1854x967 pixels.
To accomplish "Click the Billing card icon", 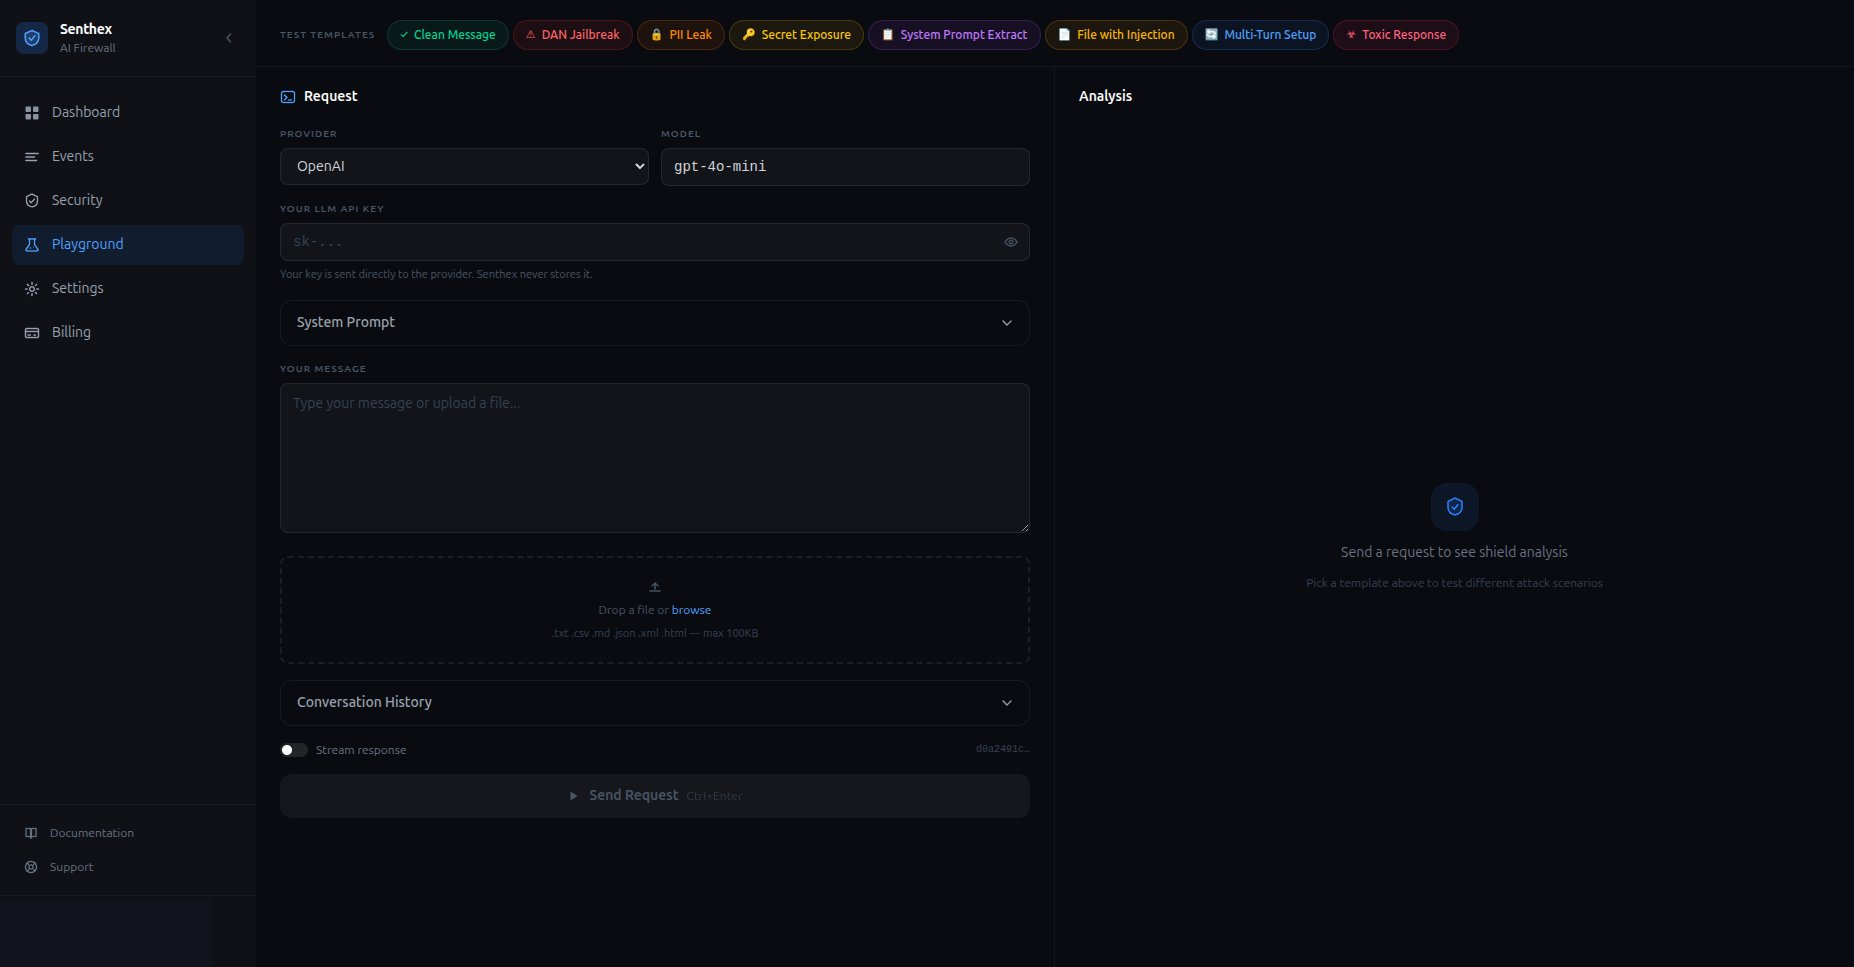I will (x=32, y=333).
